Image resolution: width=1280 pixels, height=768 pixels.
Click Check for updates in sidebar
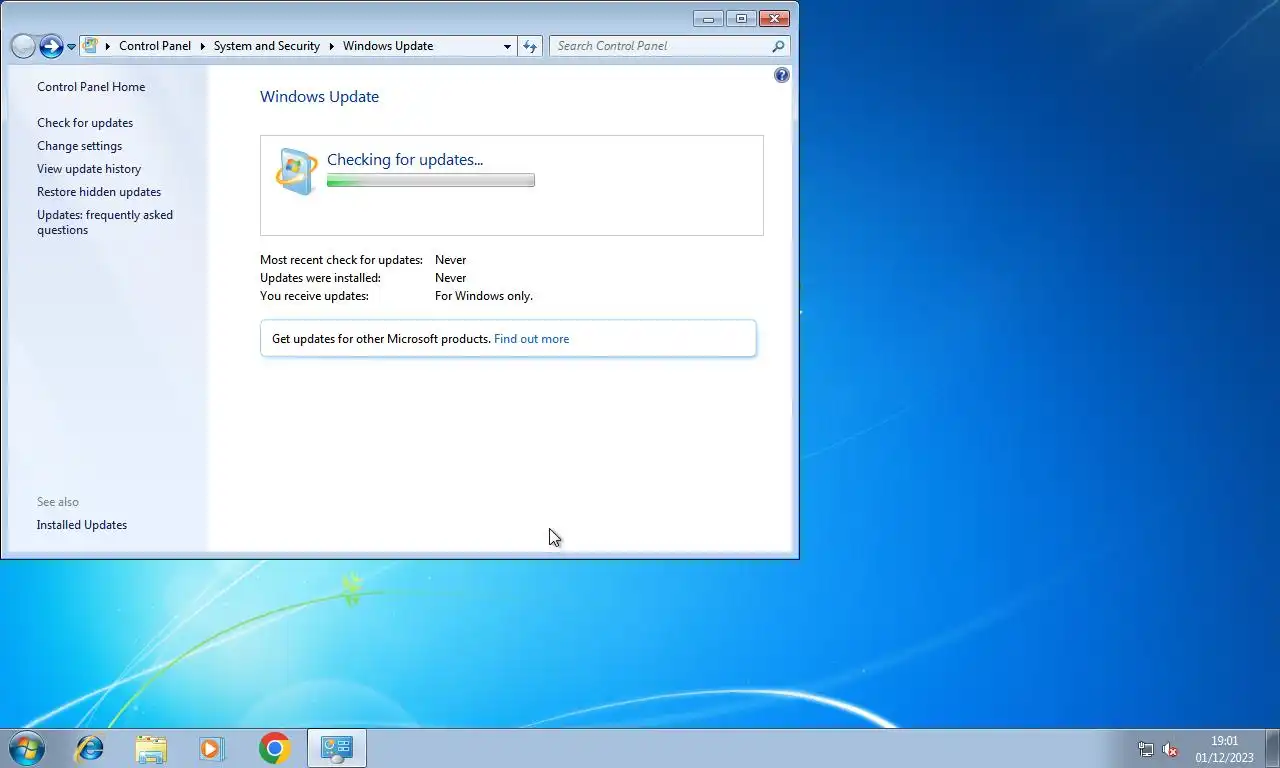(85, 123)
